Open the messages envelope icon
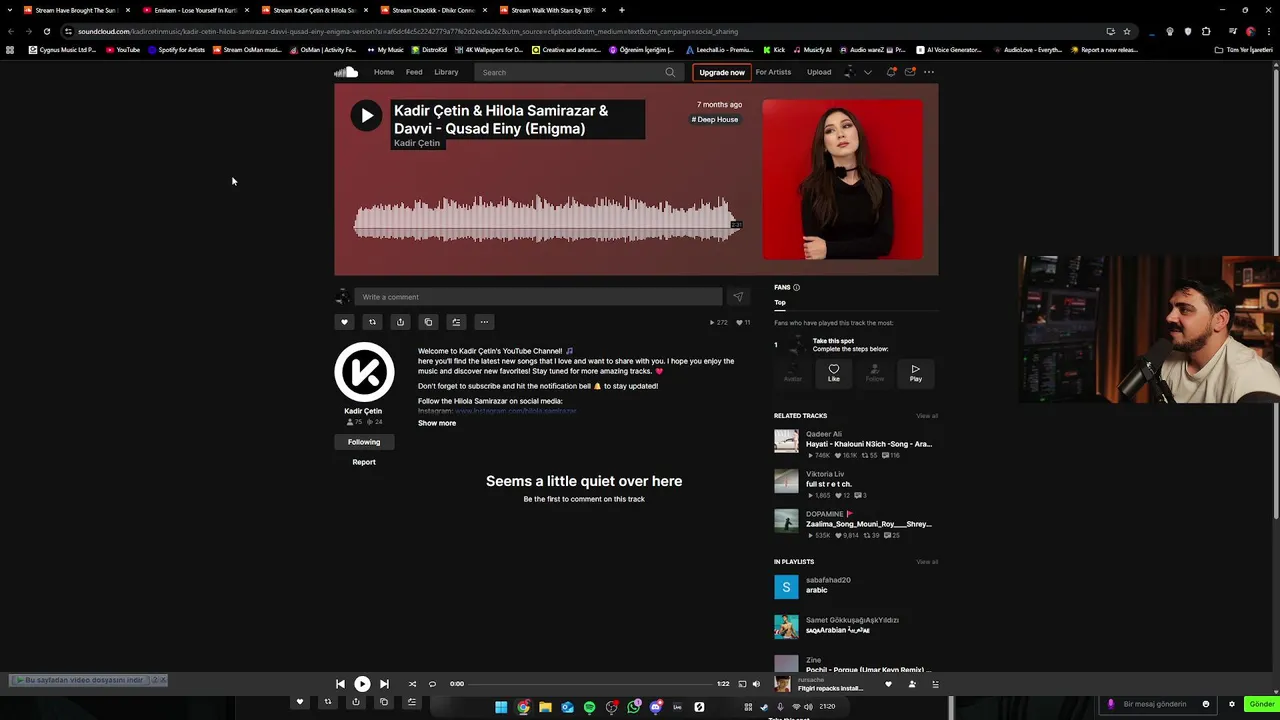This screenshot has width=1280, height=720. pos(909,72)
